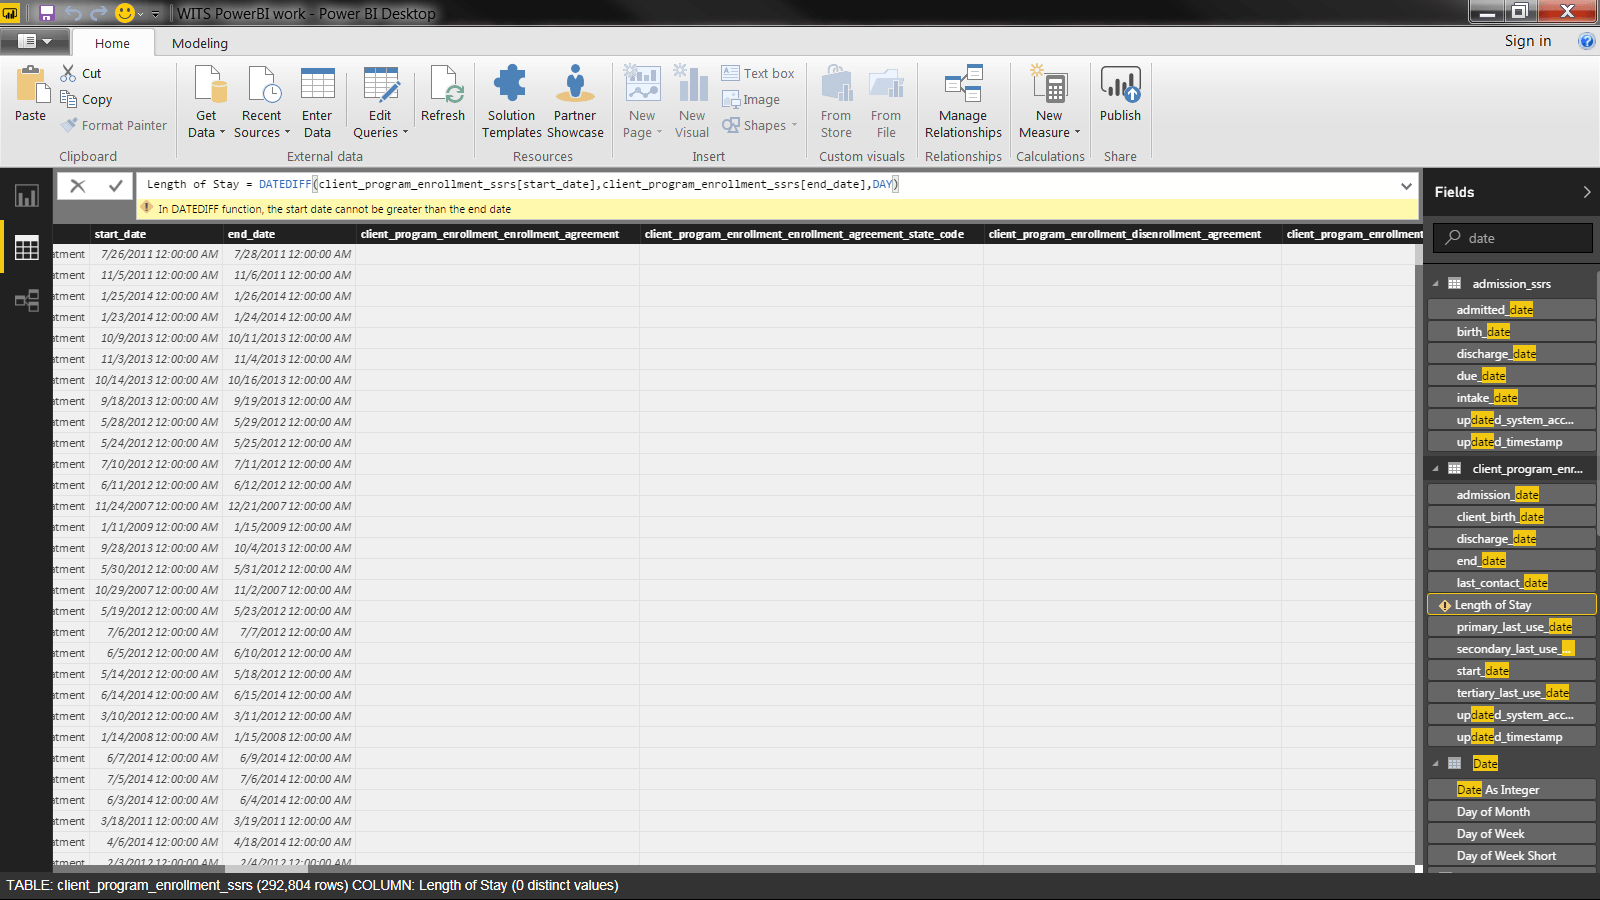Select the last_contact_date field
1600x900 pixels.
(x=1511, y=583)
